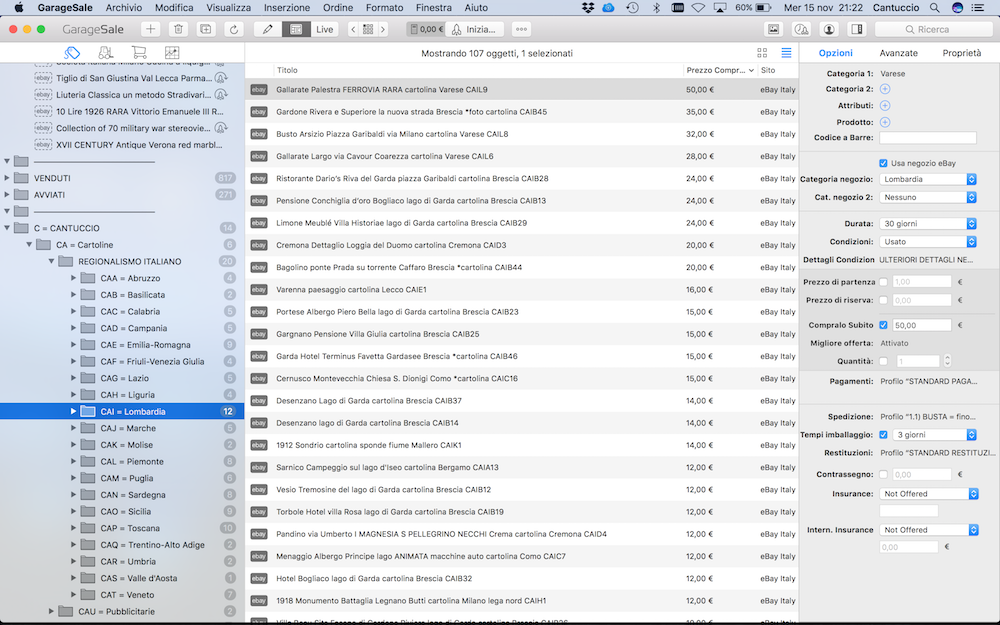Open the Categoria negozio Lombardia dropdown
Viewport: 1000px width, 625px height.
(928, 179)
